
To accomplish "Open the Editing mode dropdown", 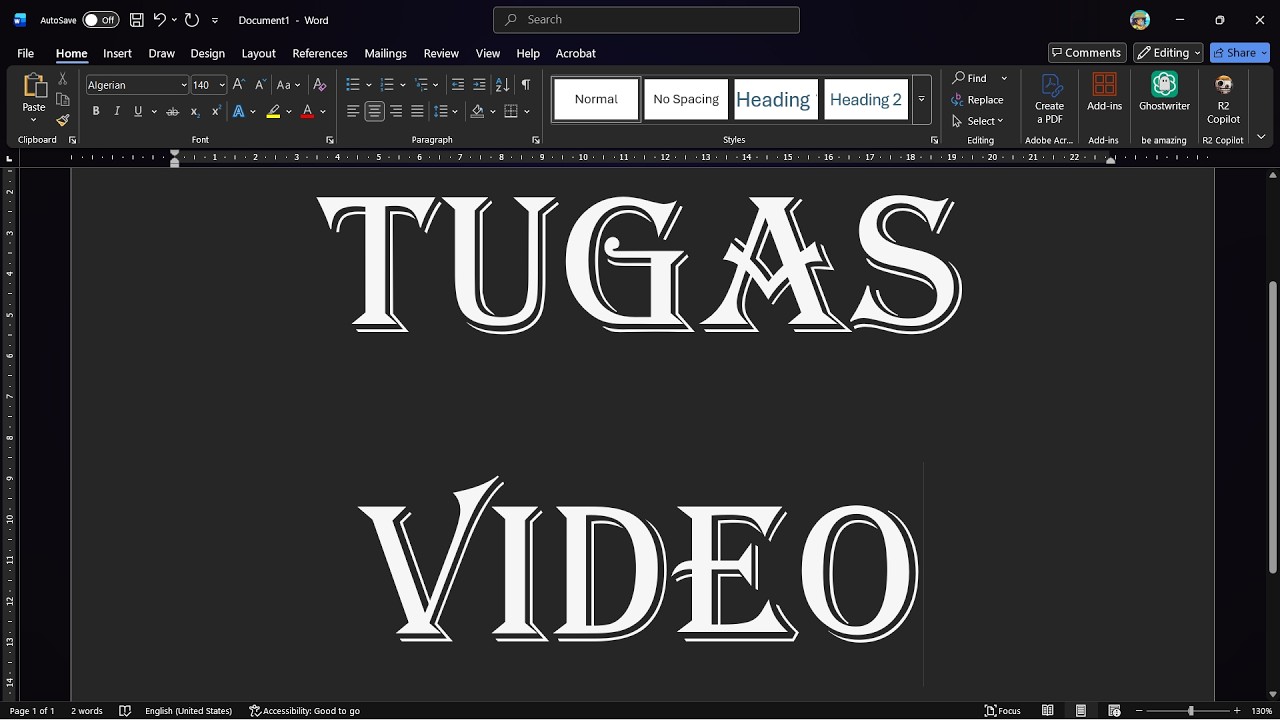I will point(1168,53).
